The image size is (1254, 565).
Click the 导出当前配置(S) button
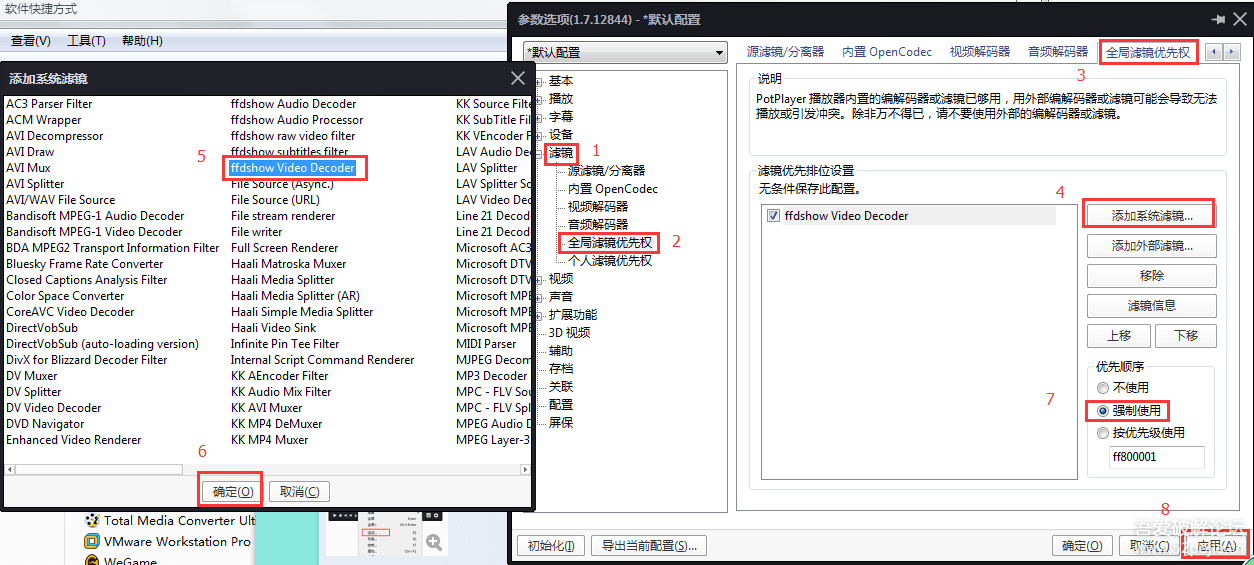[649, 546]
